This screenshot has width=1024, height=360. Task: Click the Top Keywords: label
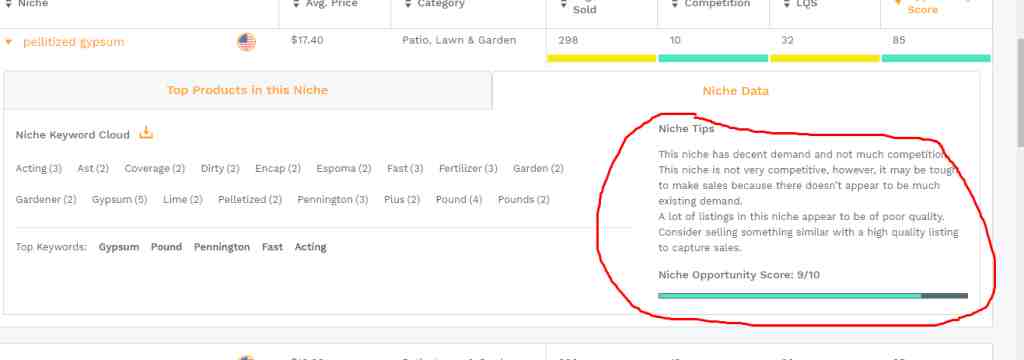click(x=51, y=247)
